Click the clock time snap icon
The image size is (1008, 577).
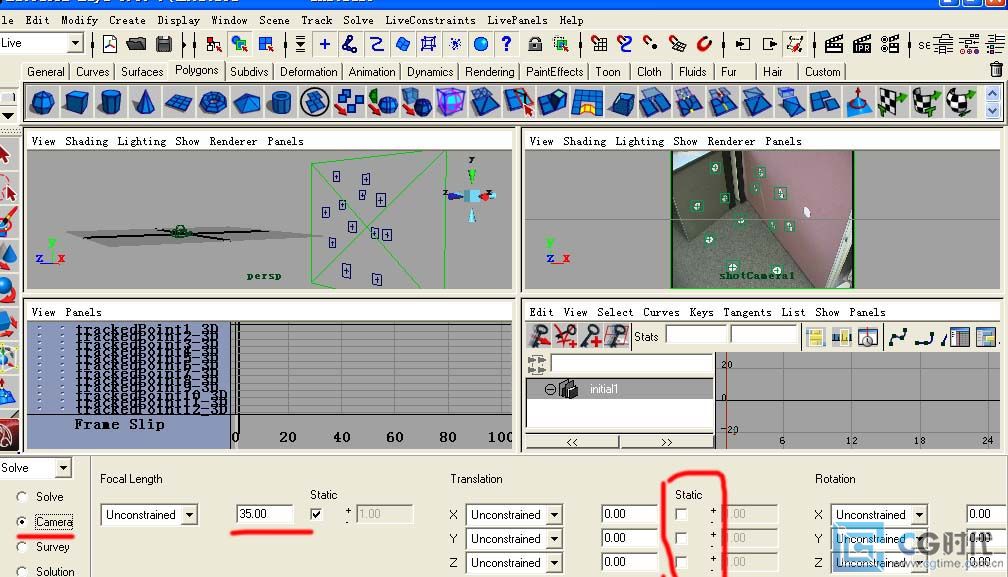click(868, 337)
